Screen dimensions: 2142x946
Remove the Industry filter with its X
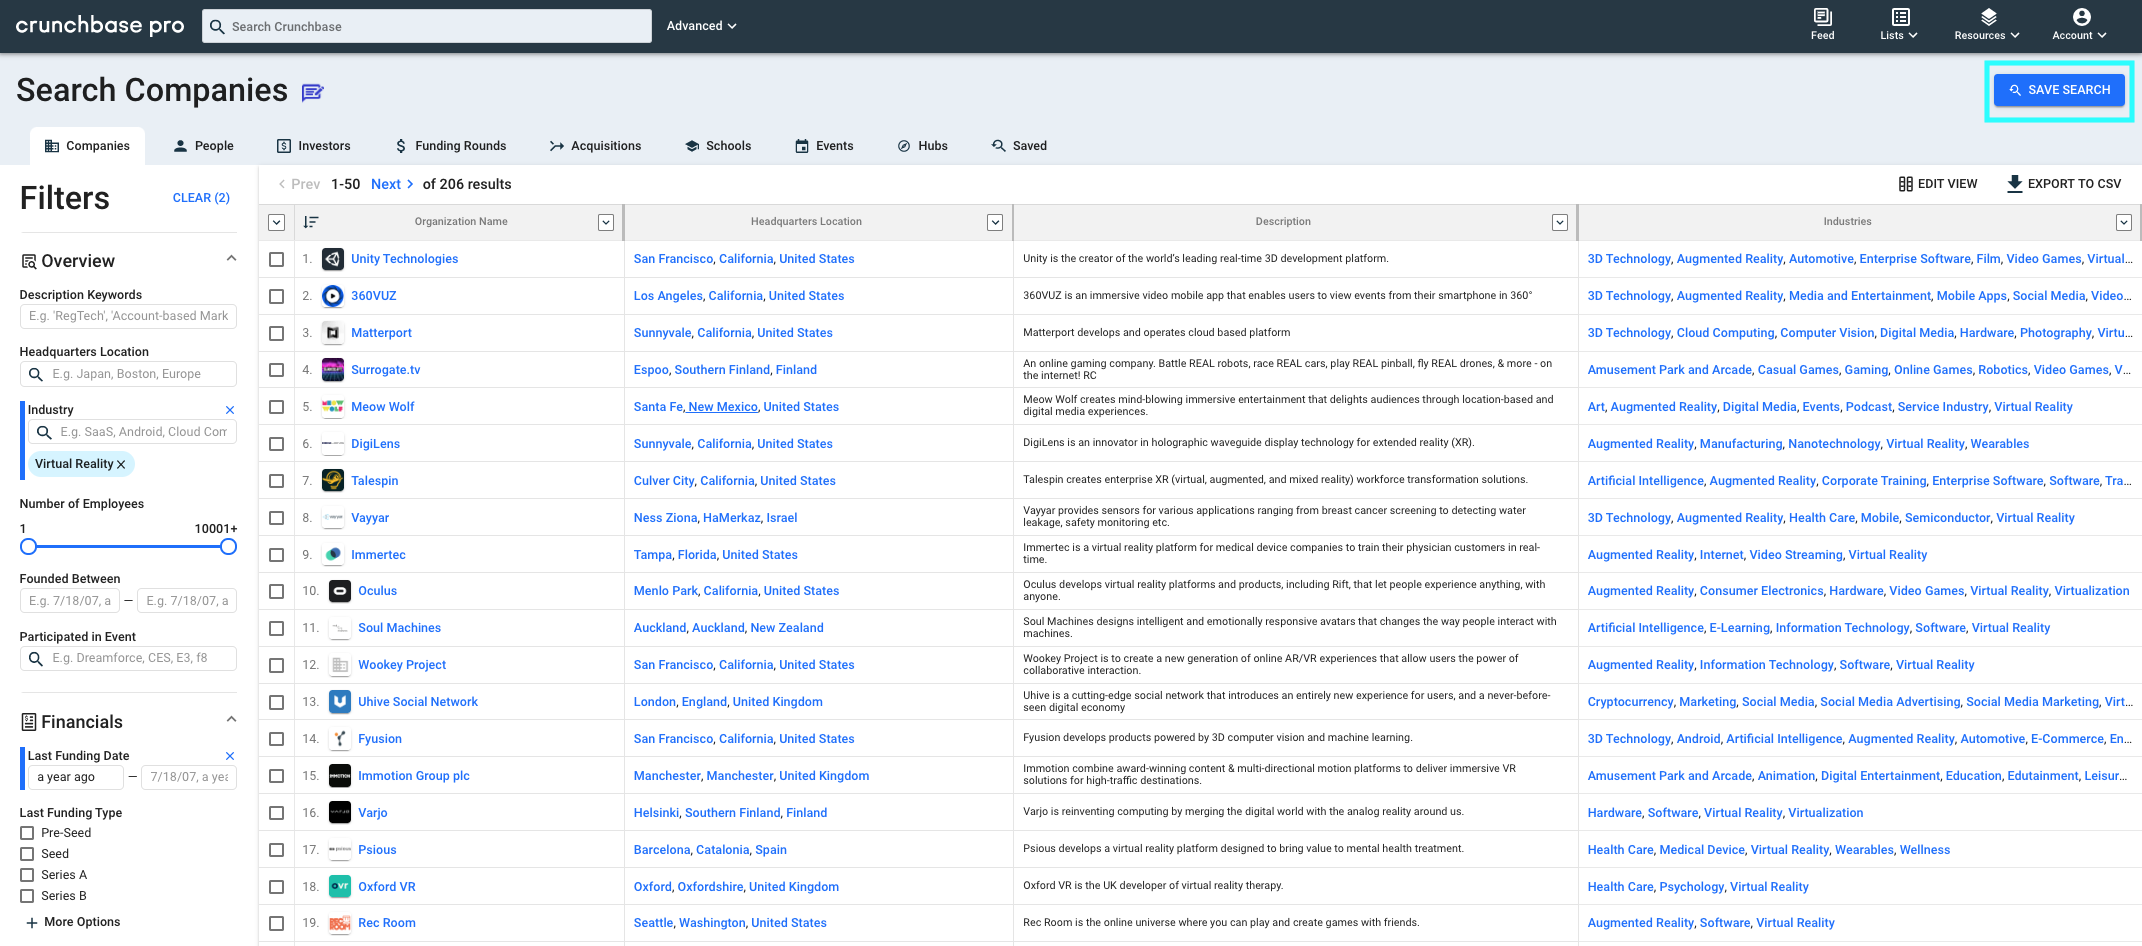pyautogui.click(x=230, y=410)
